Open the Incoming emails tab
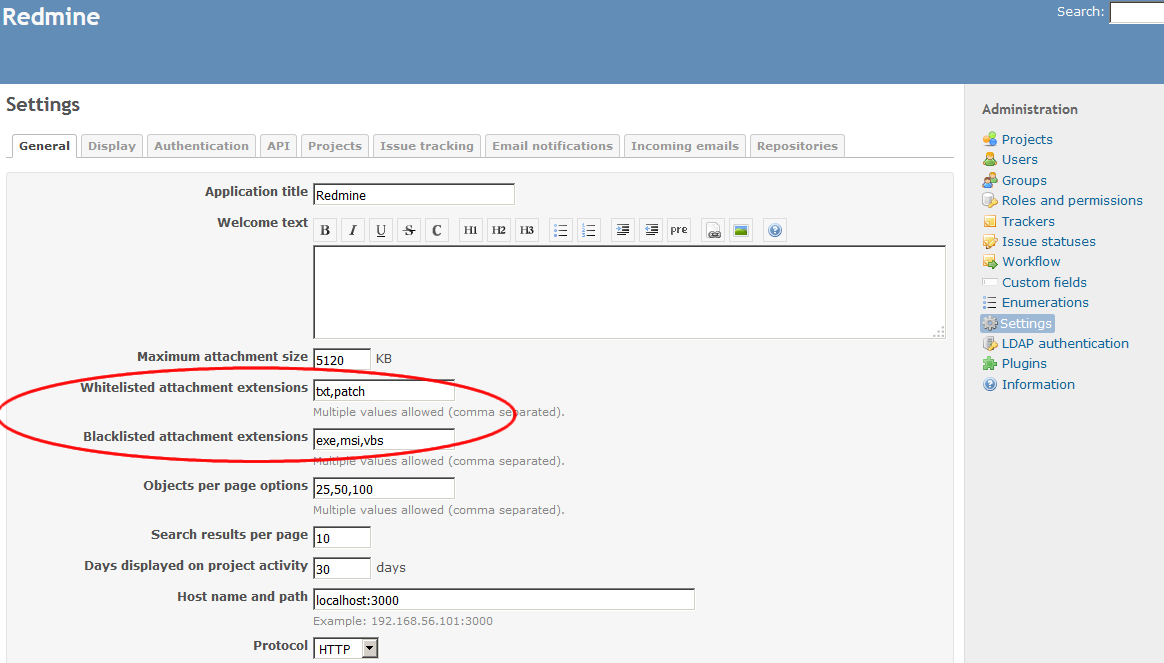1164x663 pixels. pos(684,146)
